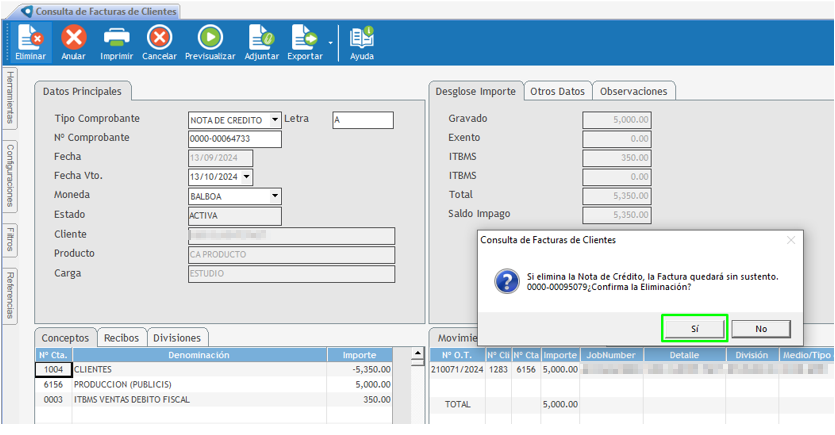The width and height of the screenshot is (835, 435).
Task: Open the Tipo Comprobante dropdown
Action: click(x=275, y=120)
